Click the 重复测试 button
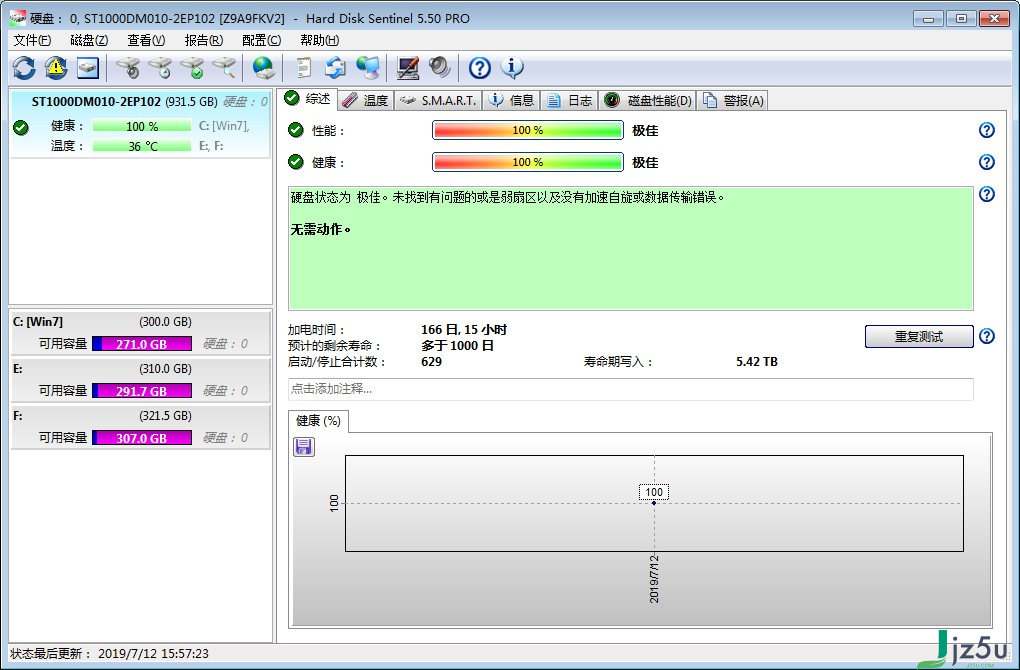Viewport: 1020px width, 670px height. coord(919,336)
